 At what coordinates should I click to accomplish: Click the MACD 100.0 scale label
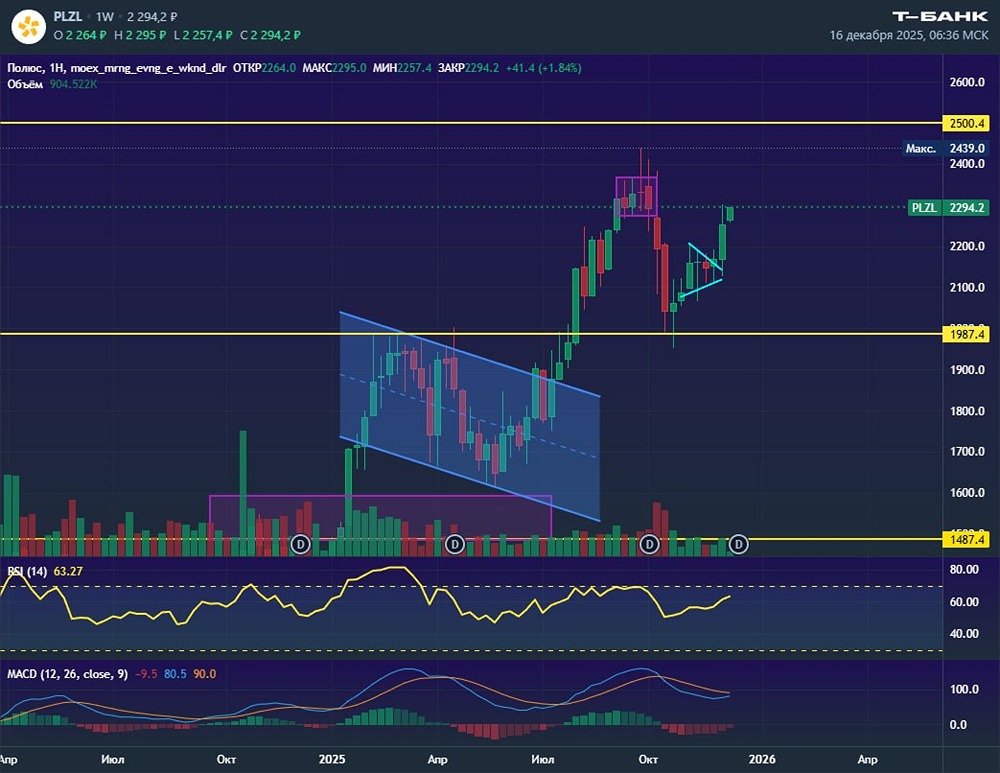pos(964,689)
